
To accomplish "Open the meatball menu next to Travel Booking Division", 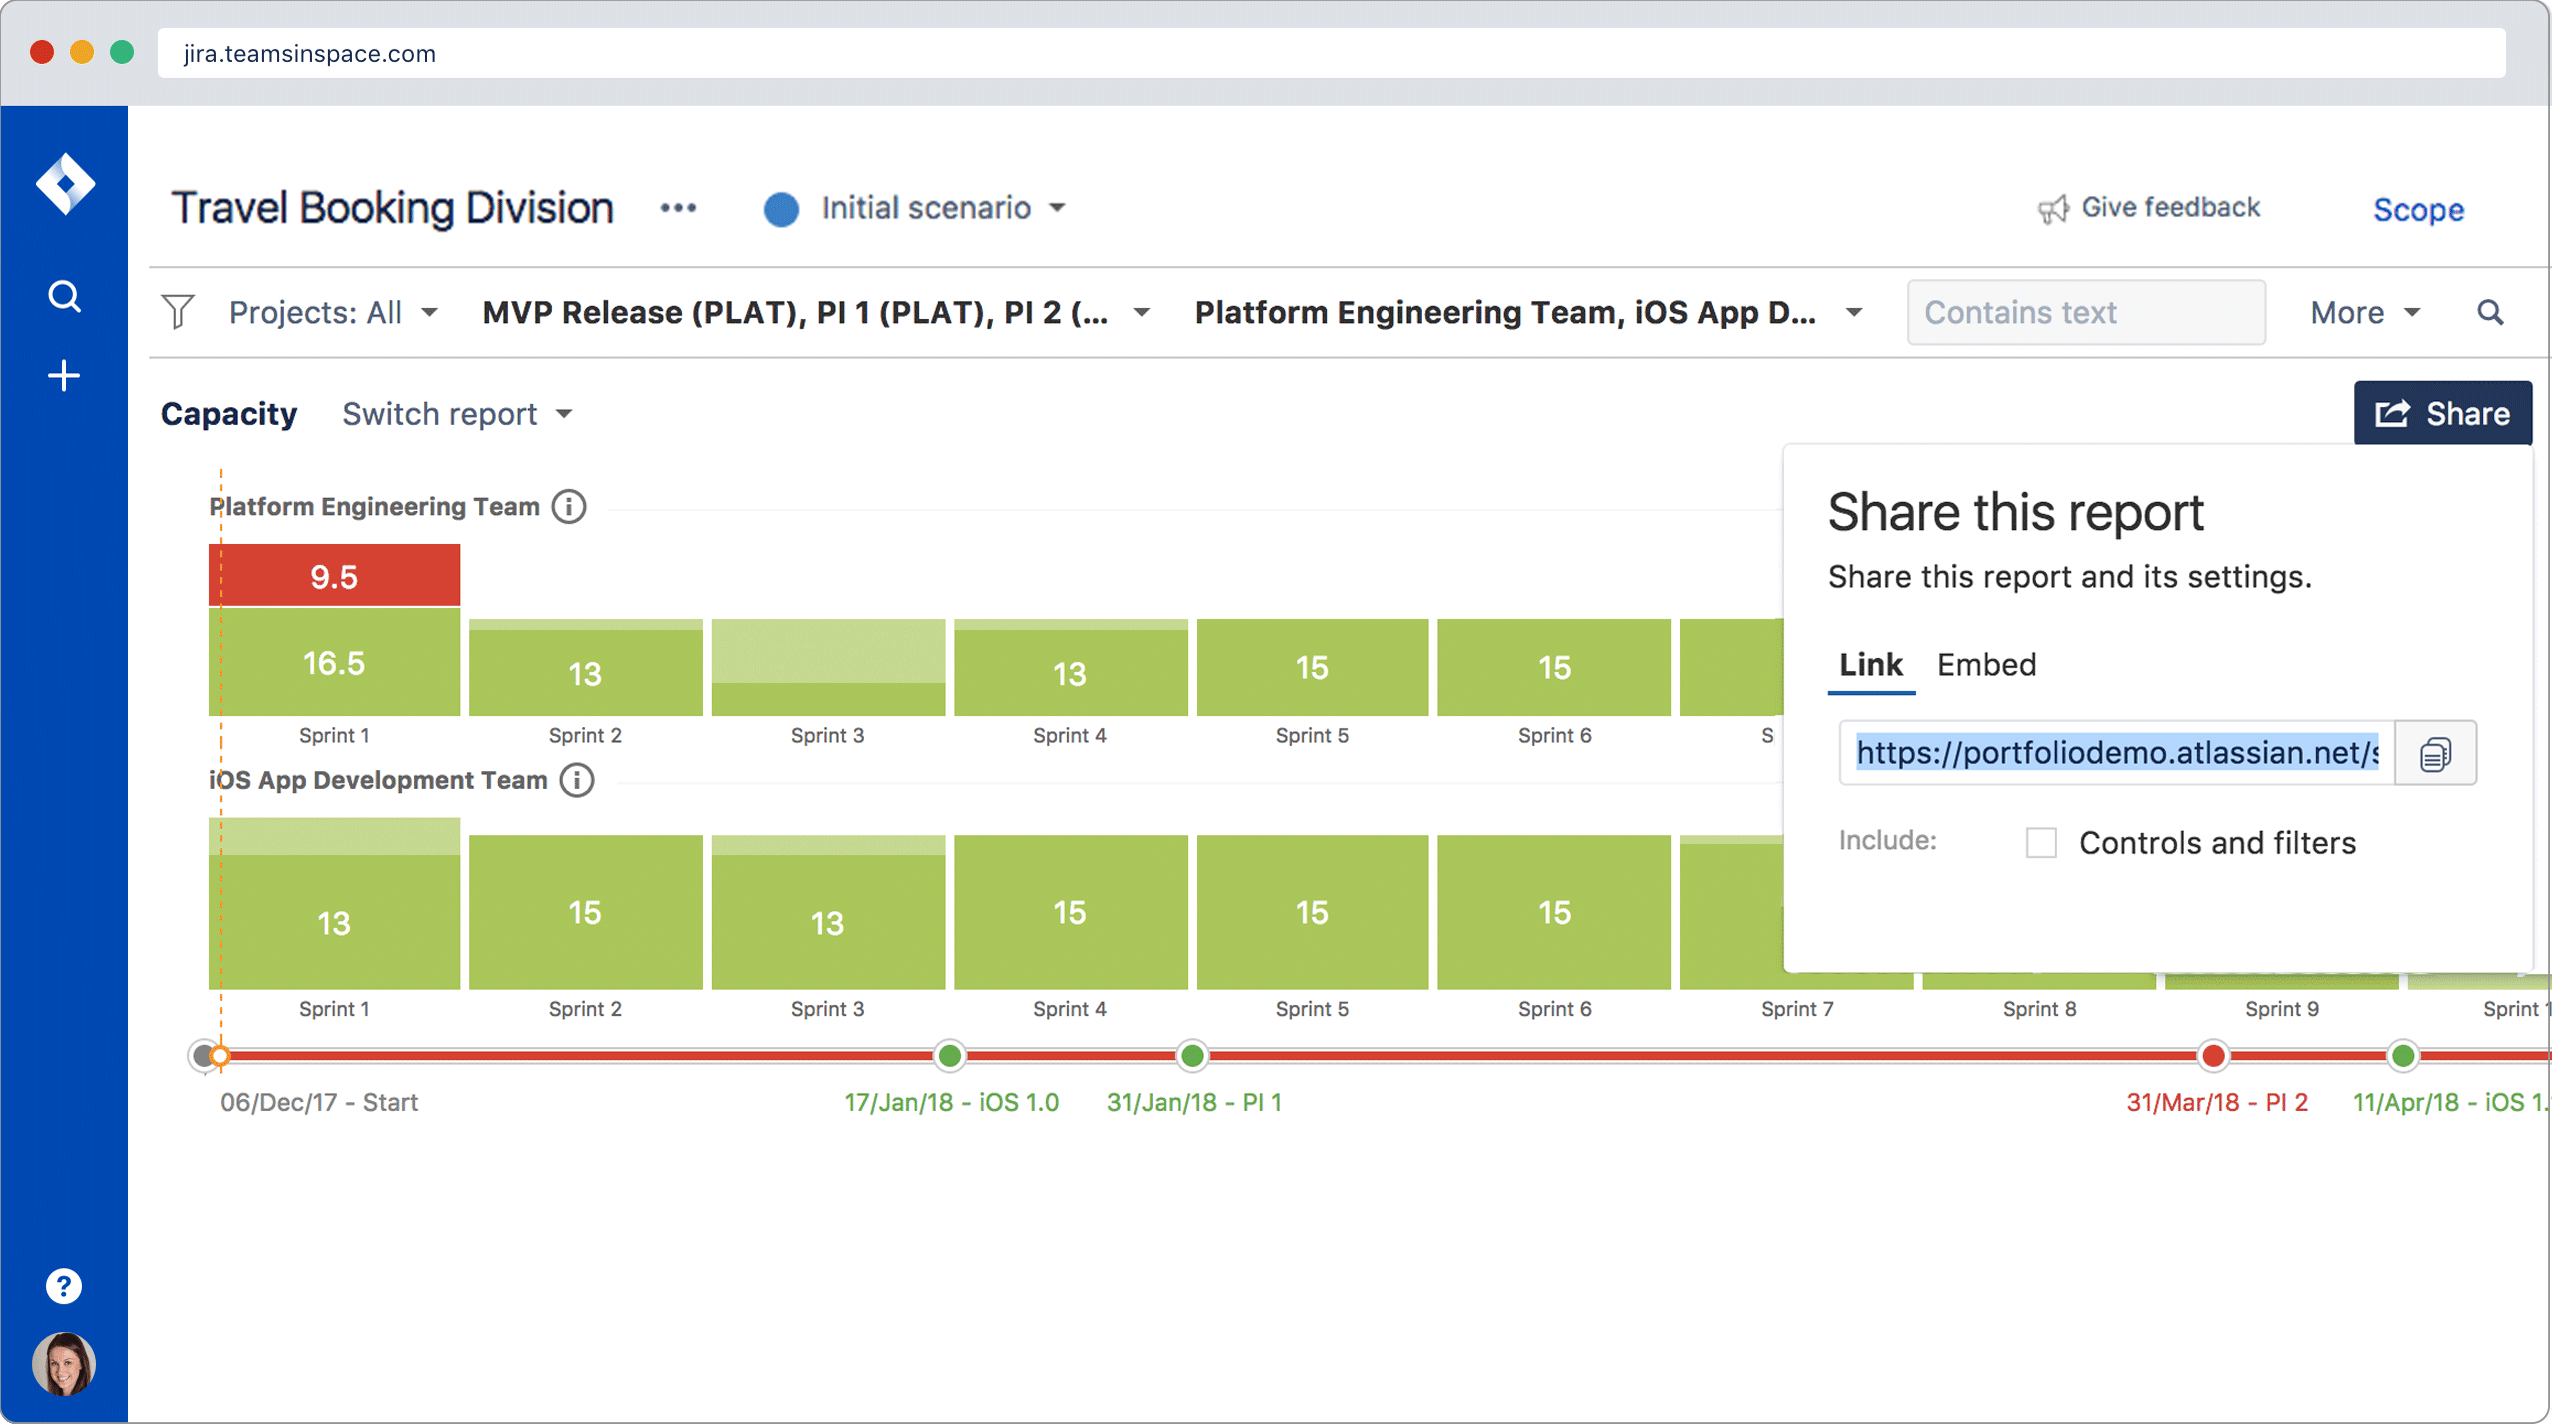I will tap(679, 208).
